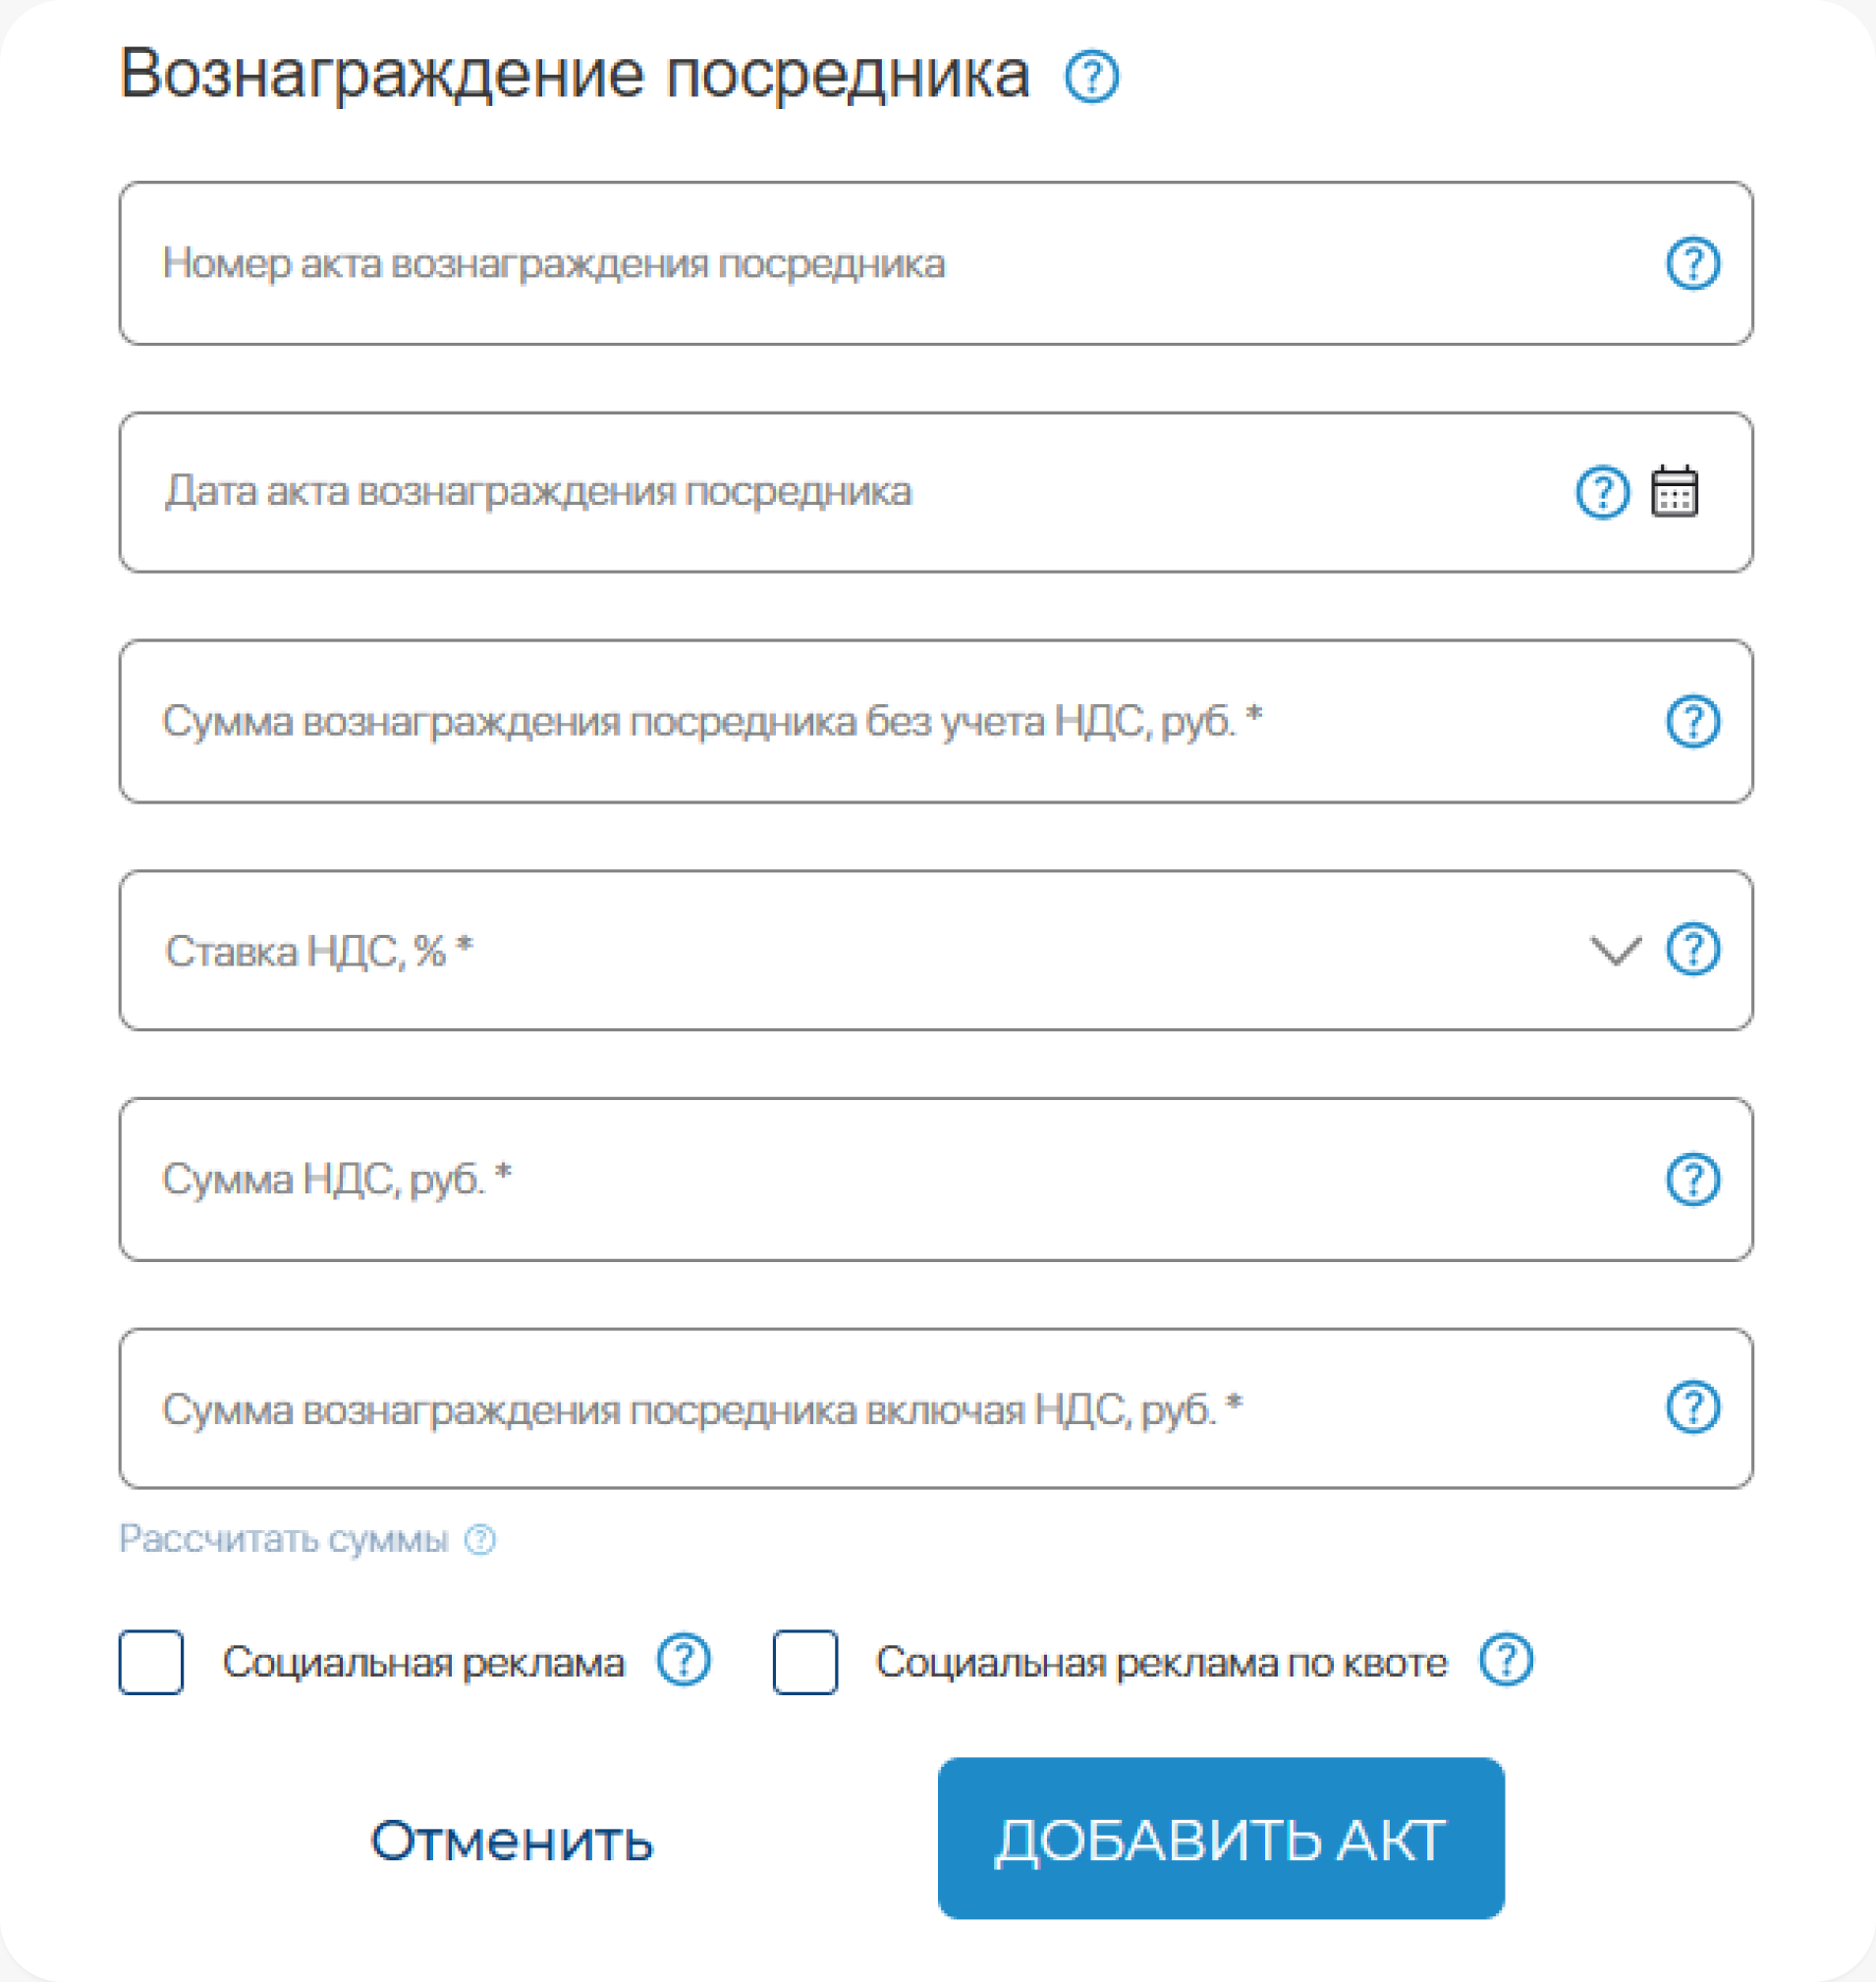1876x1982 pixels.
Task: Click the Отменить button
Action: point(511,1840)
